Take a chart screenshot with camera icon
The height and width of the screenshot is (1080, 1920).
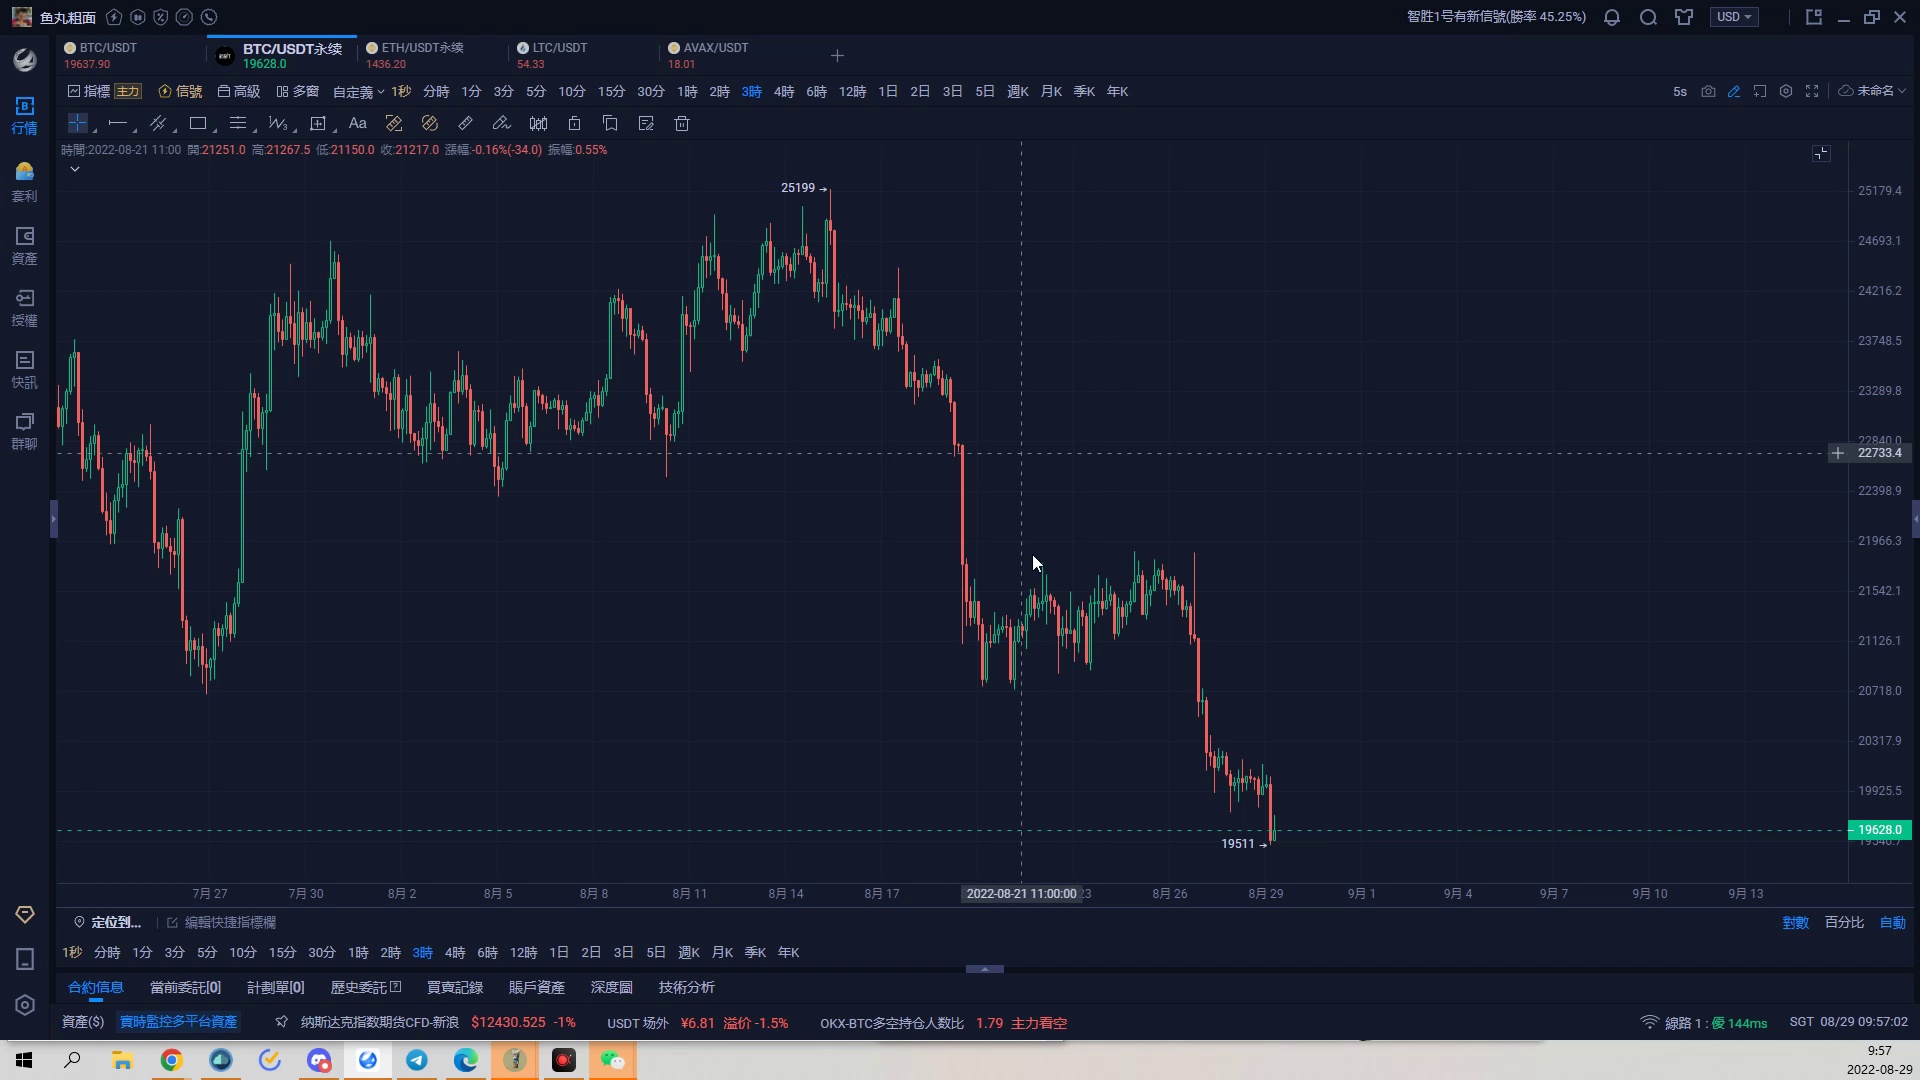(1708, 91)
